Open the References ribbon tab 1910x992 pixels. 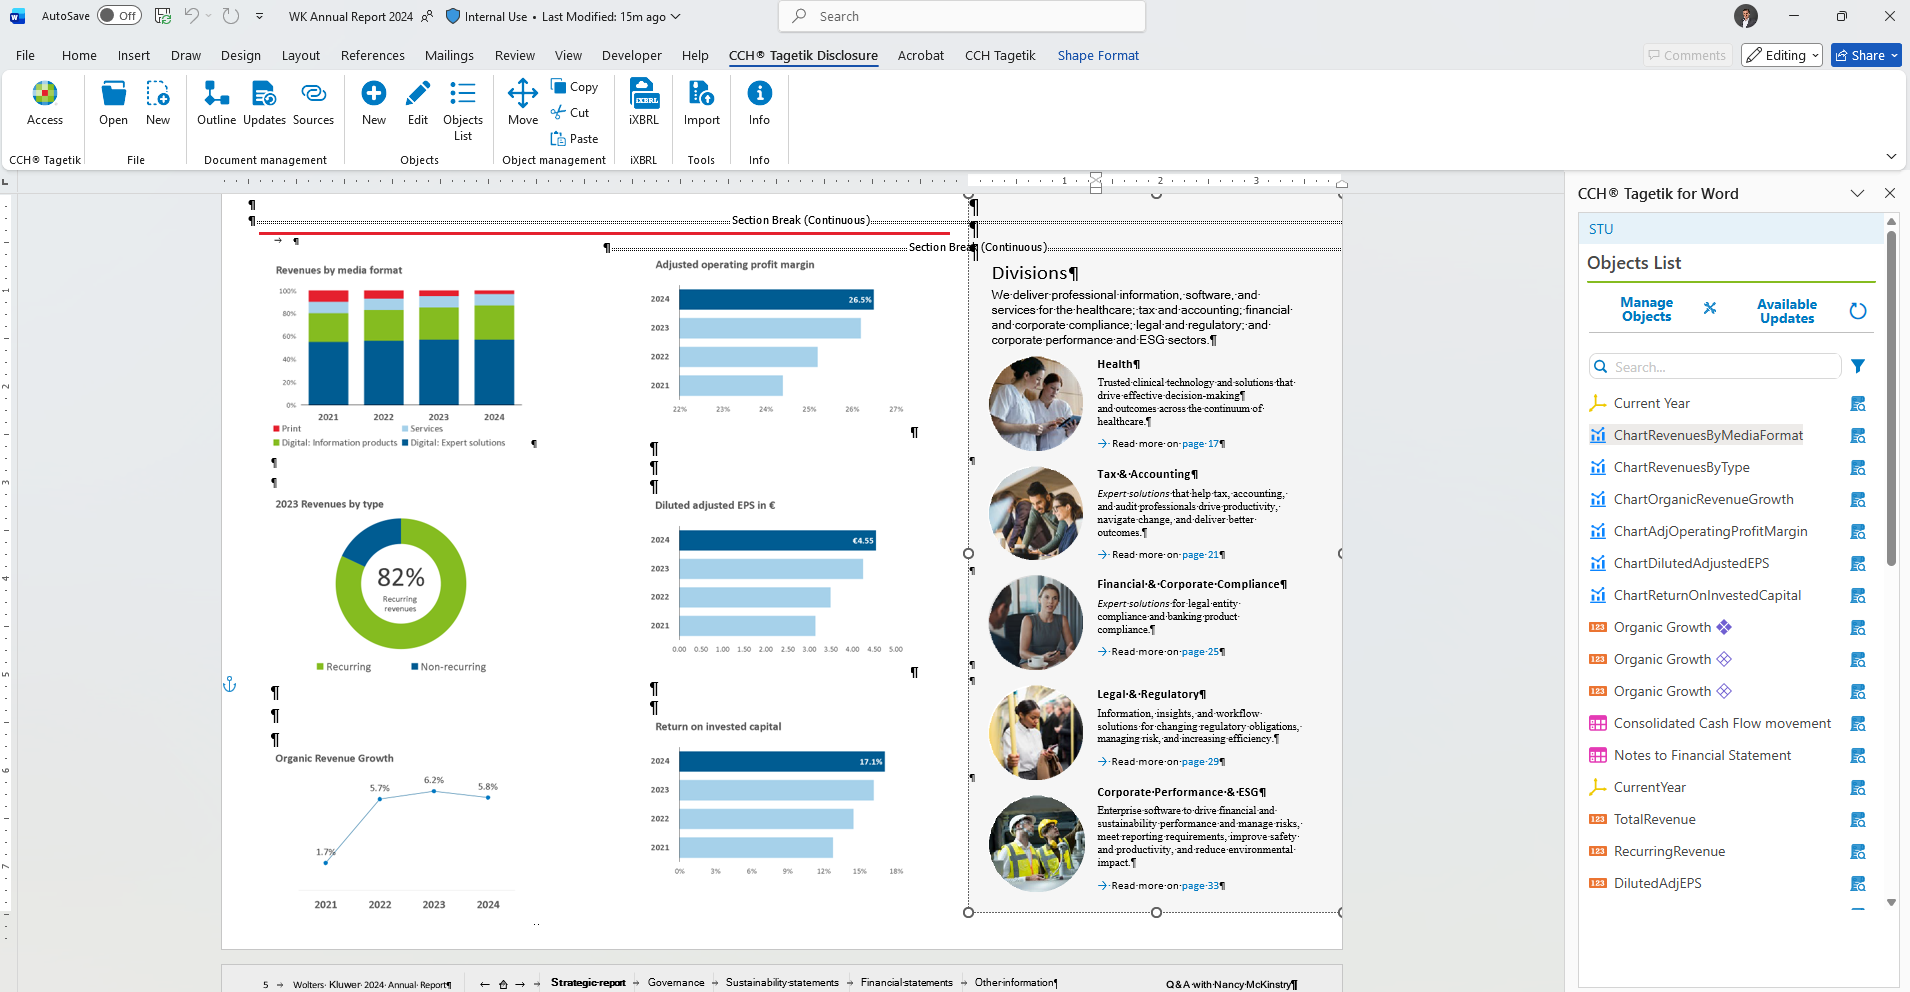[x=372, y=56]
